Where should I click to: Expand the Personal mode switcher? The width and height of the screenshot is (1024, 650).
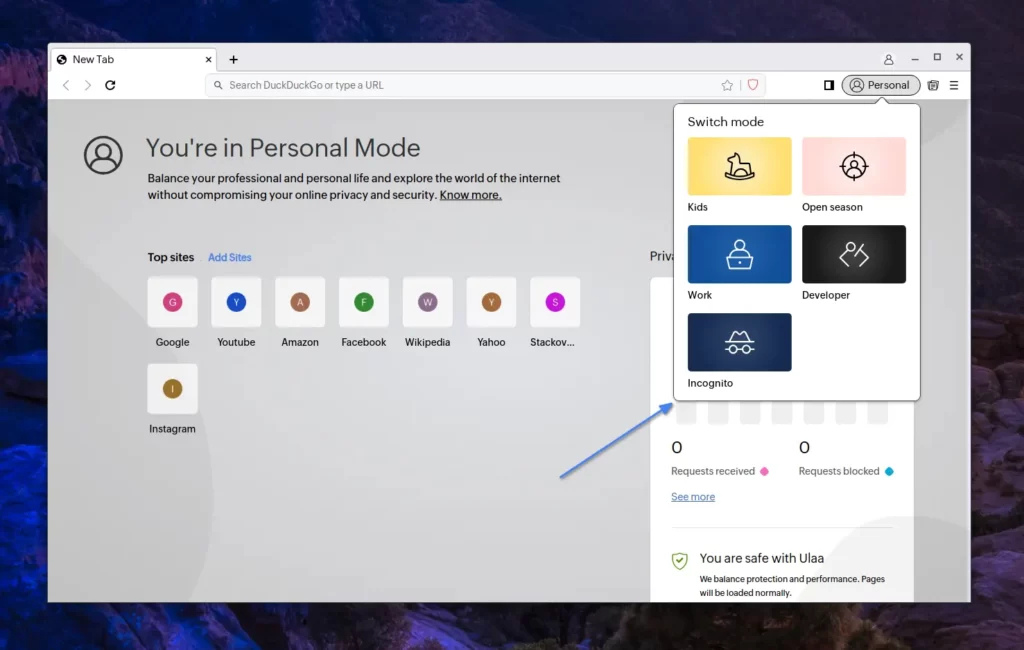tap(880, 85)
